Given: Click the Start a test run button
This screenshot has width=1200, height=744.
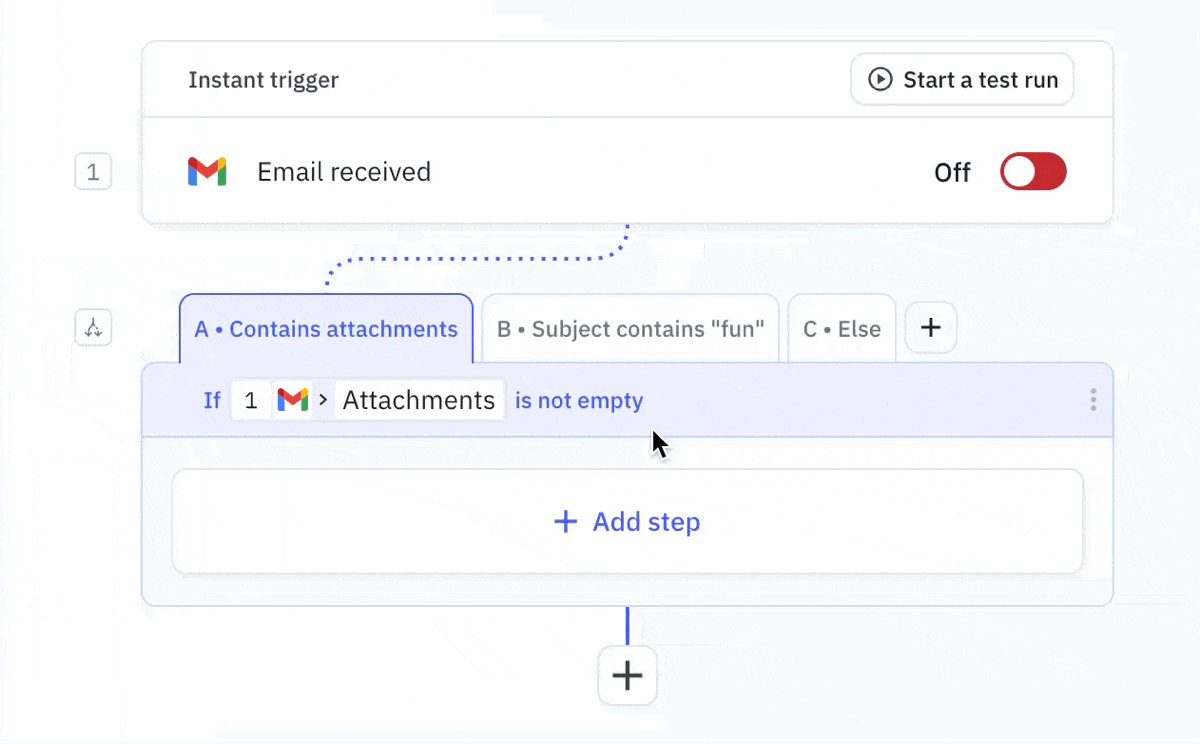Looking at the screenshot, I should [961, 79].
